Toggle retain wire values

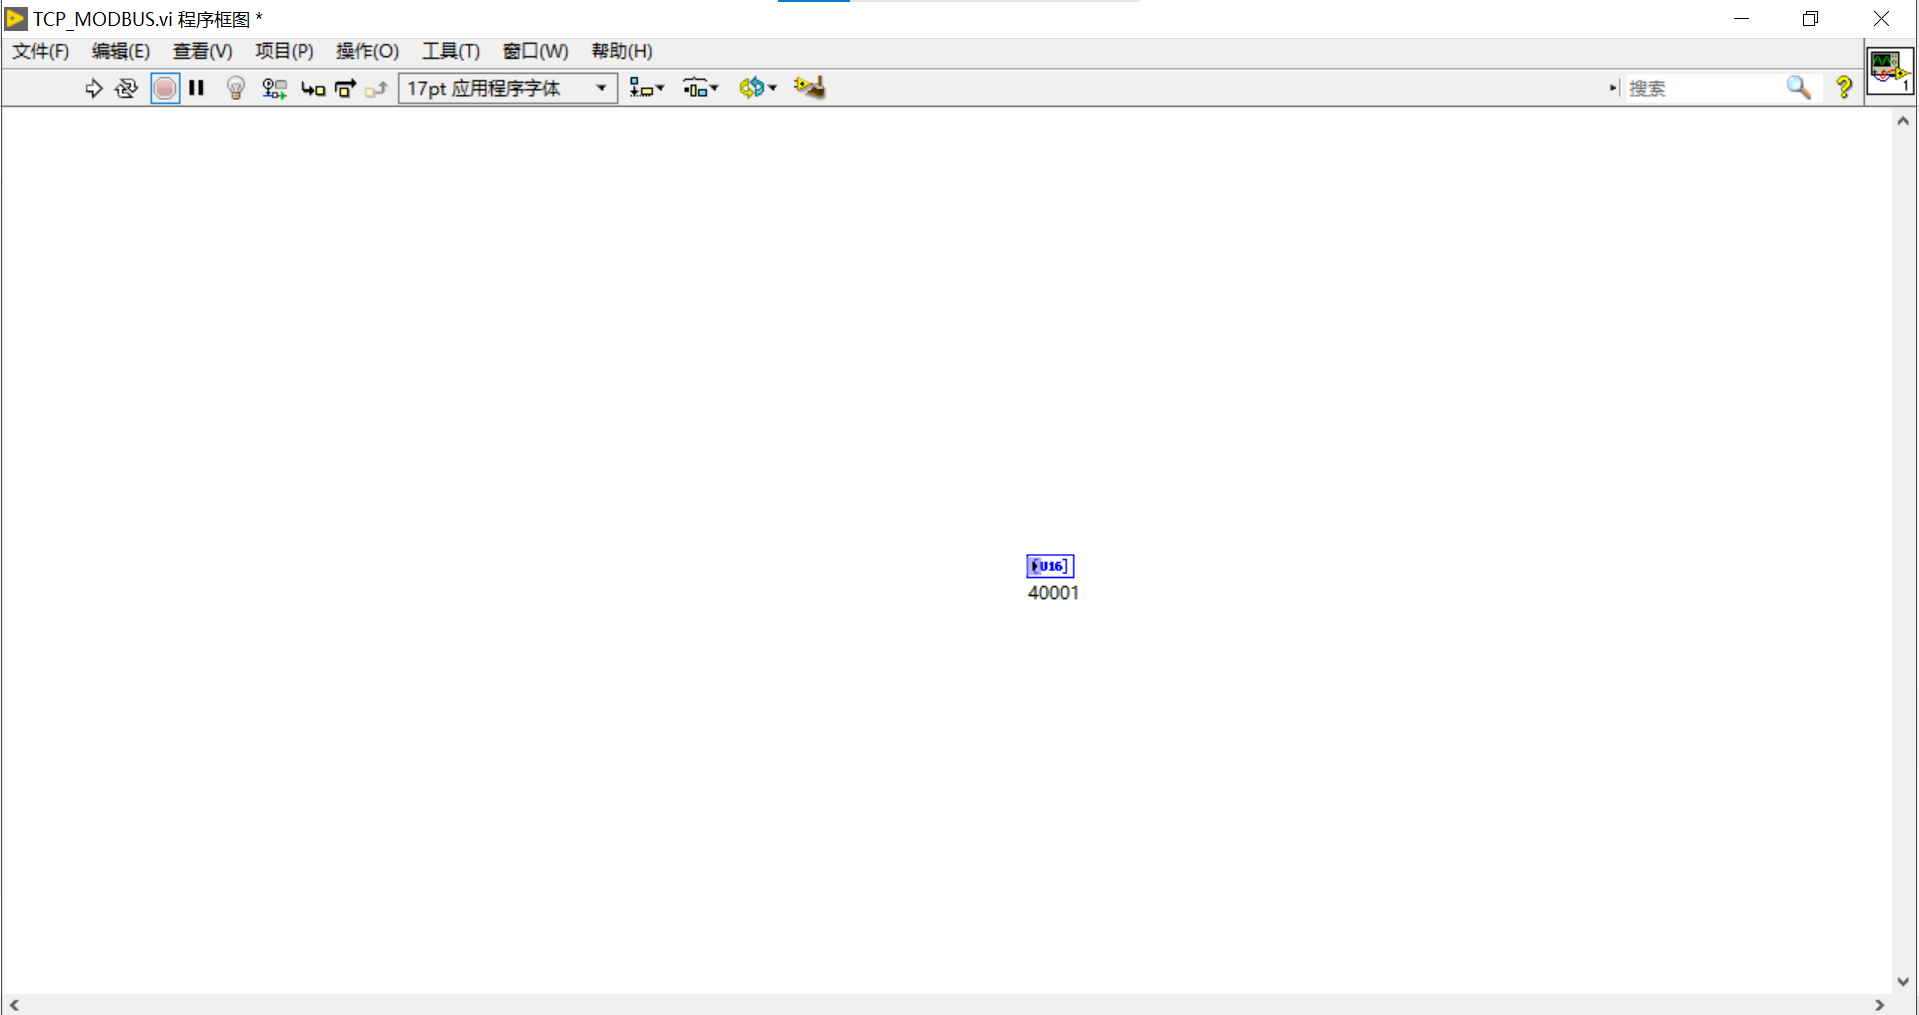click(x=274, y=88)
